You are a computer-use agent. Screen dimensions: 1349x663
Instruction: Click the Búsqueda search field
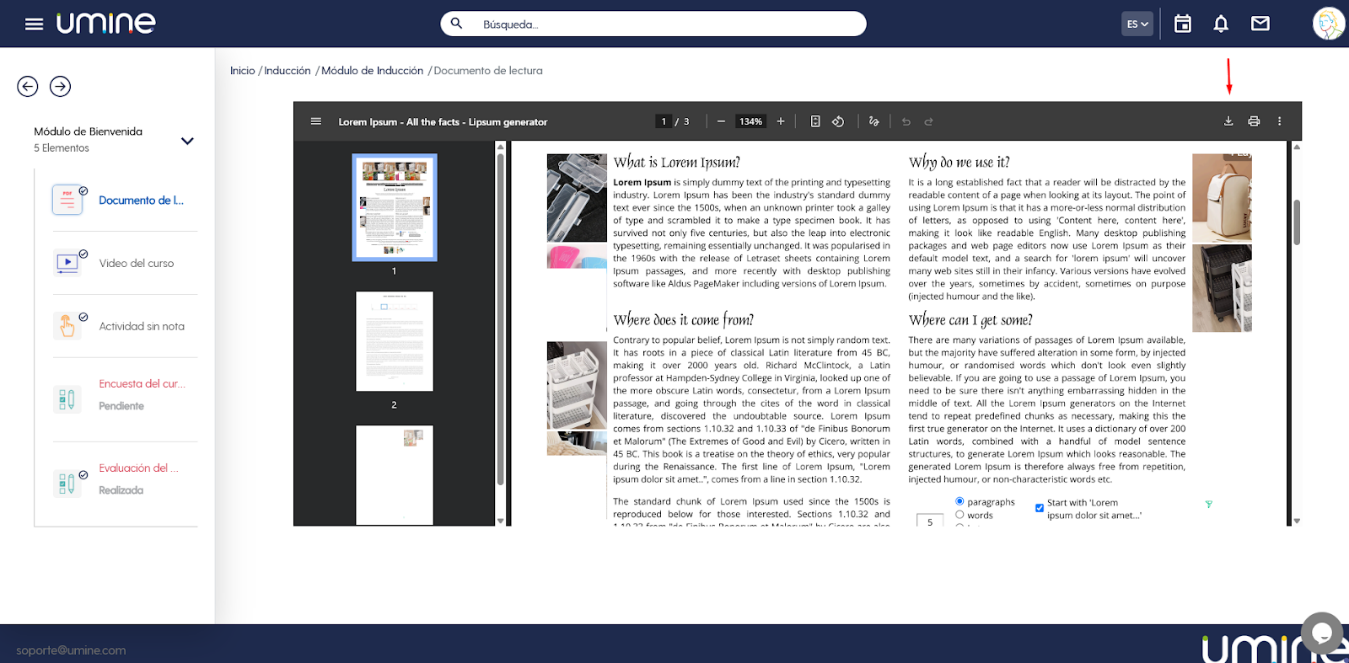(653, 24)
